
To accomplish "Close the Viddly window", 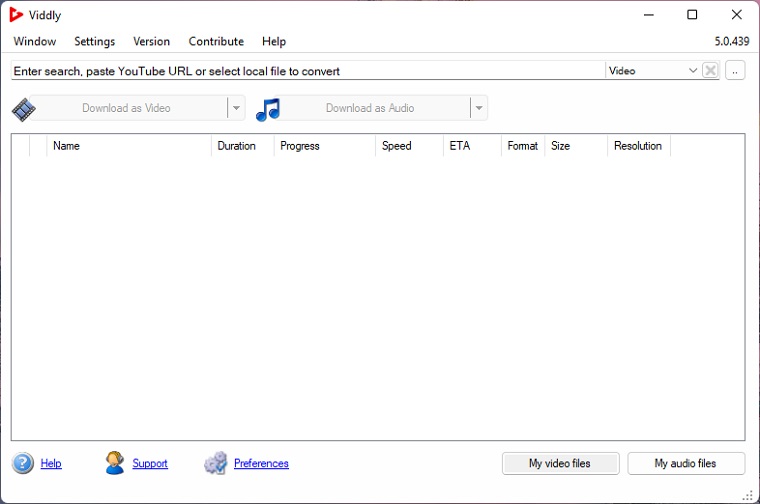I will [x=736, y=15].
